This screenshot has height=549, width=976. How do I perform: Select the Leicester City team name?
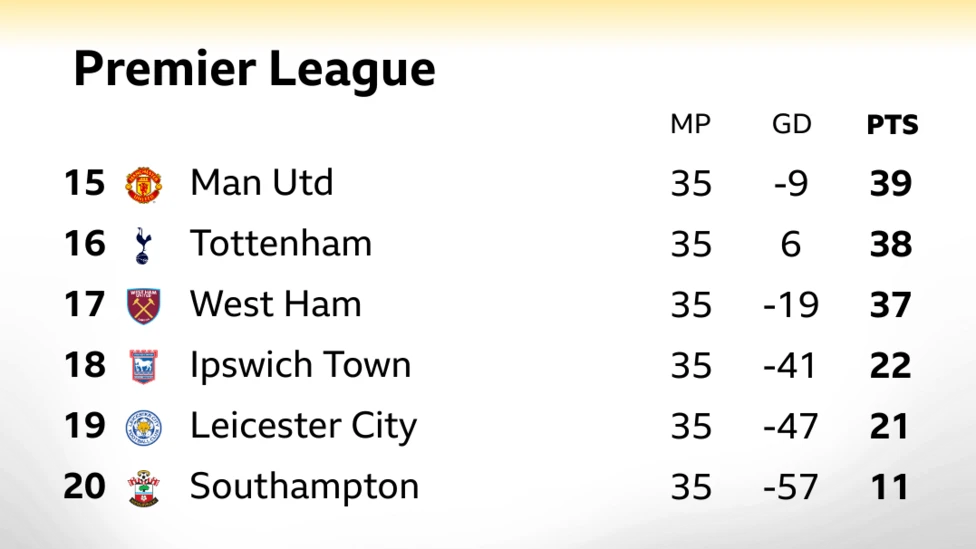[x=303, y=426]
